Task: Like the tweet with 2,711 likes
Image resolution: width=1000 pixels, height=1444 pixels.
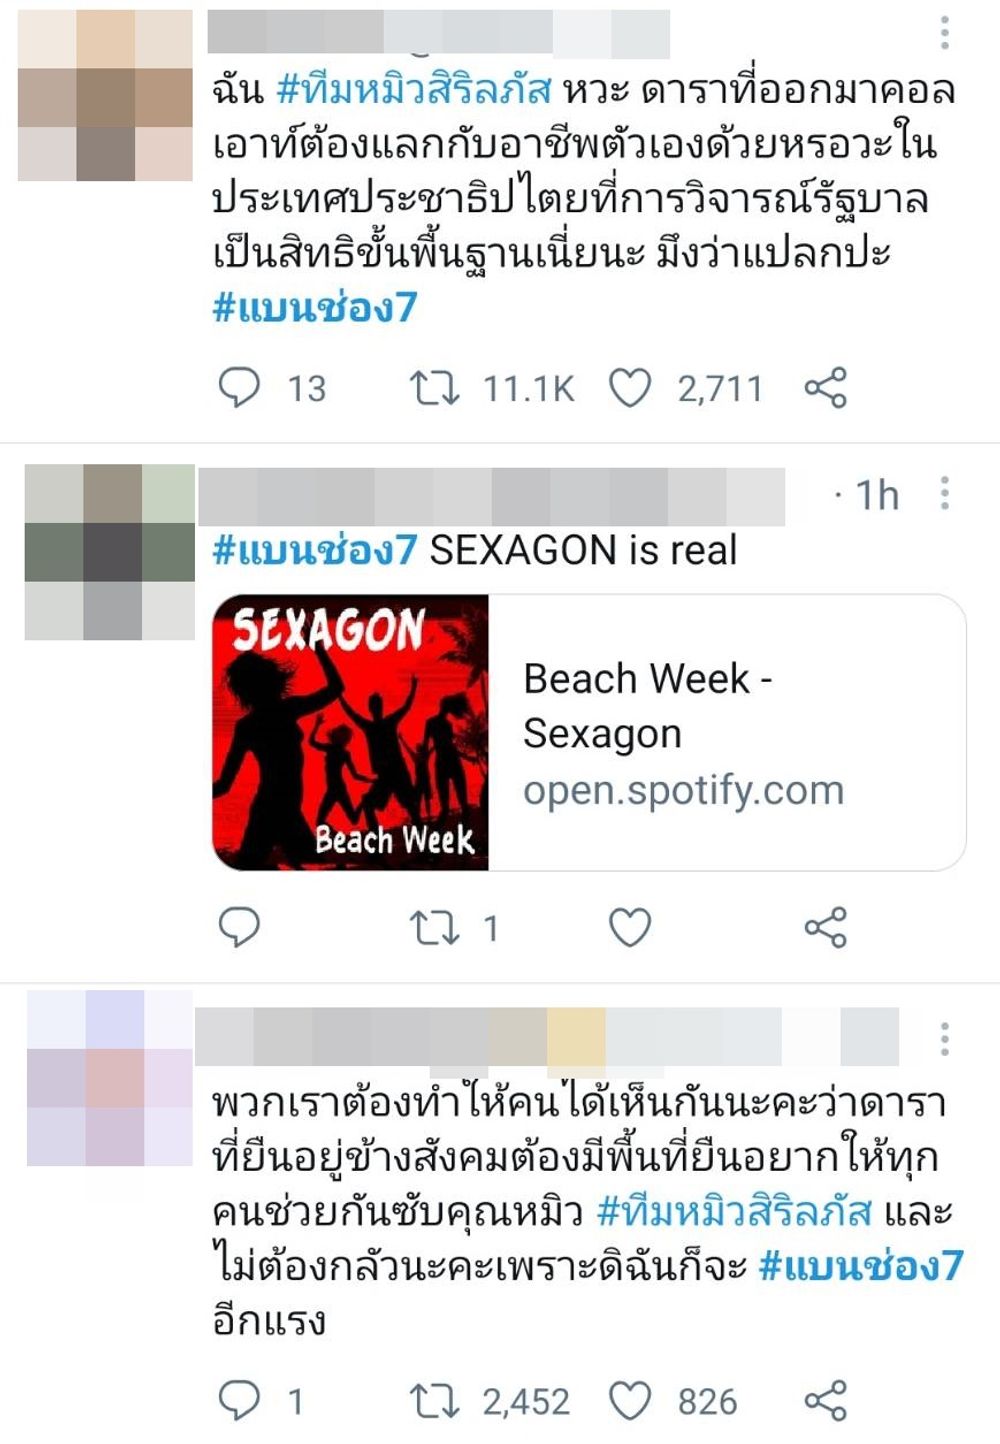Action: click(630, 387)
